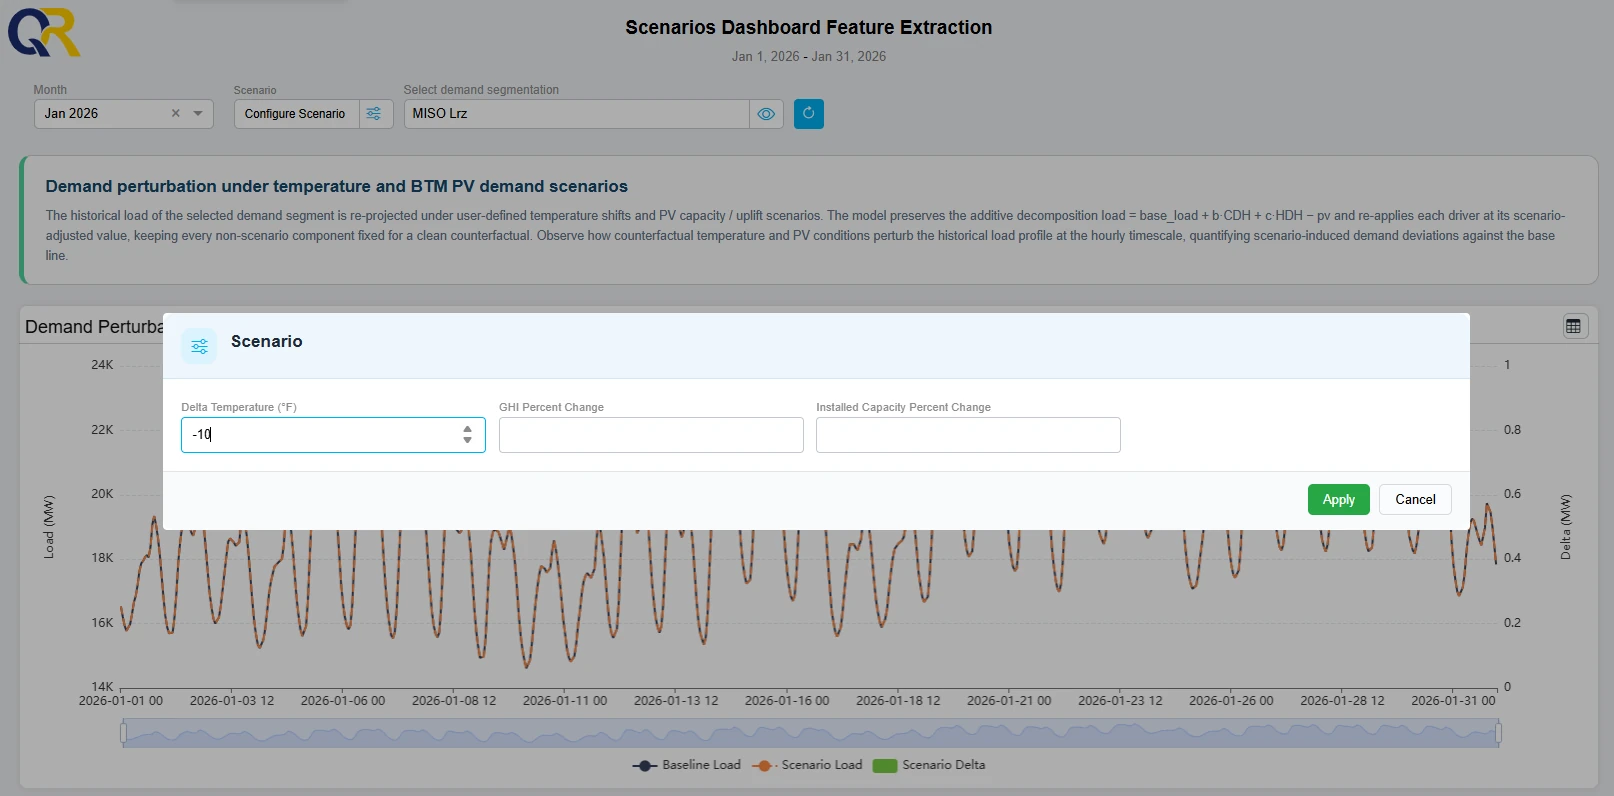This screenshot has width=1614, height=796.
Task: Decrement Delta Temperature with down arrow
Action: tap(467, 441)
